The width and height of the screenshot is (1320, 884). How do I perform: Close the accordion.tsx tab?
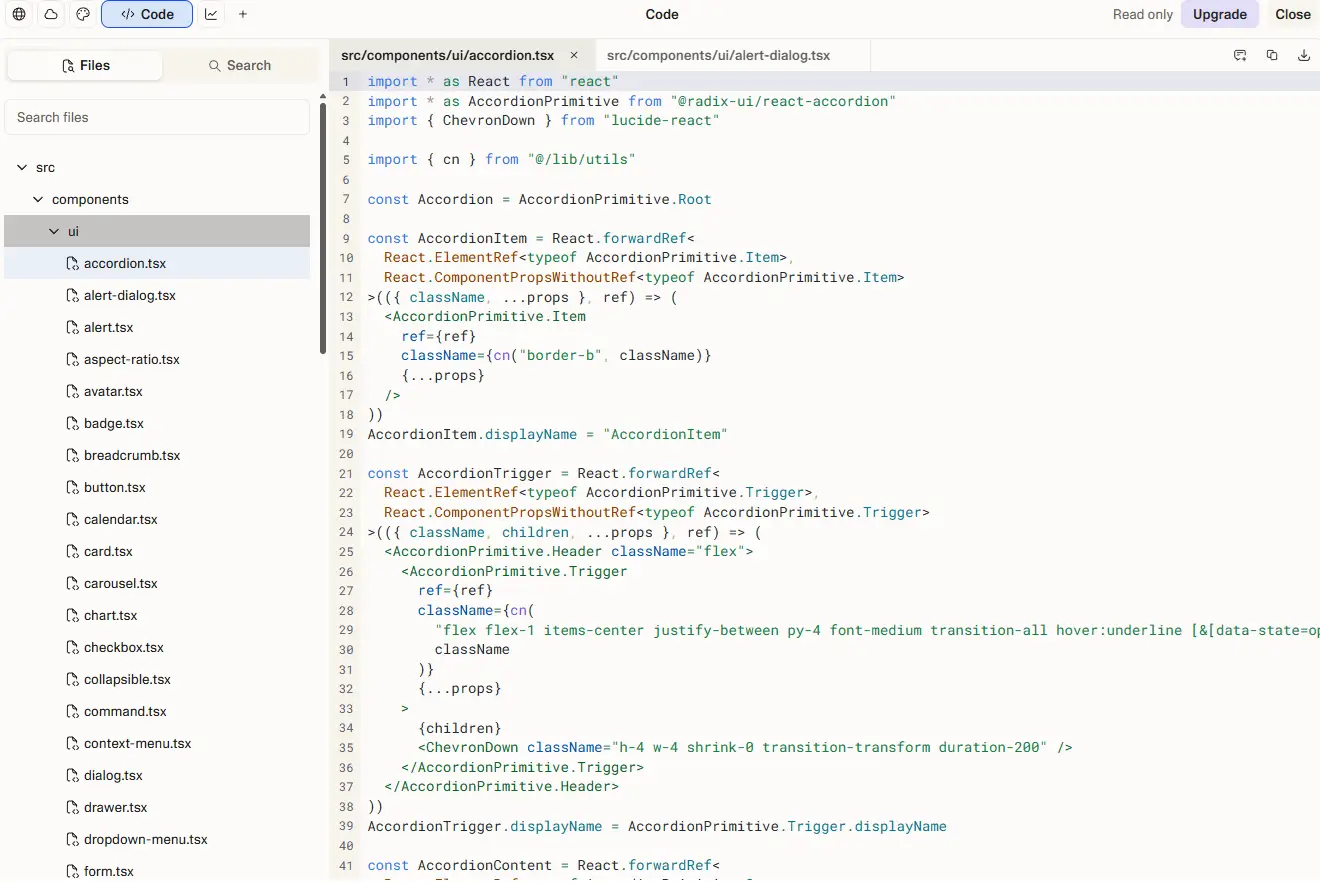coord(574,55)
